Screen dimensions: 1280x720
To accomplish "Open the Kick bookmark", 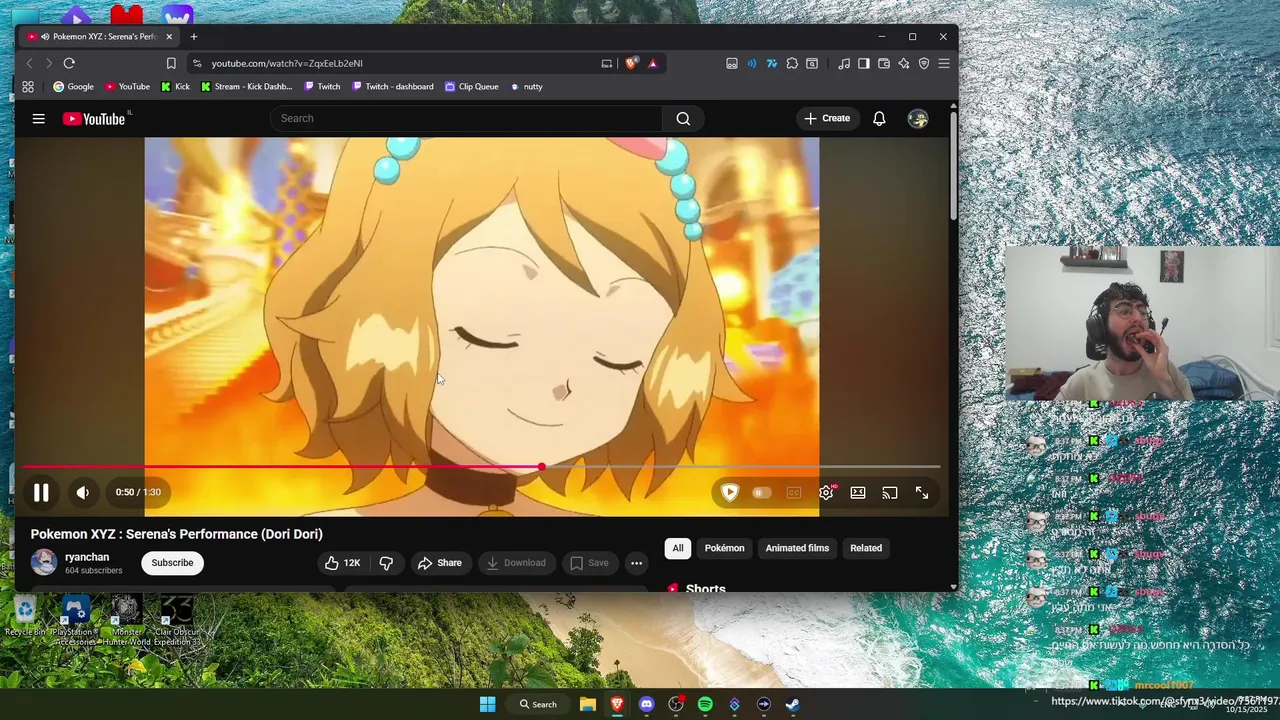I will click(175, 87).
